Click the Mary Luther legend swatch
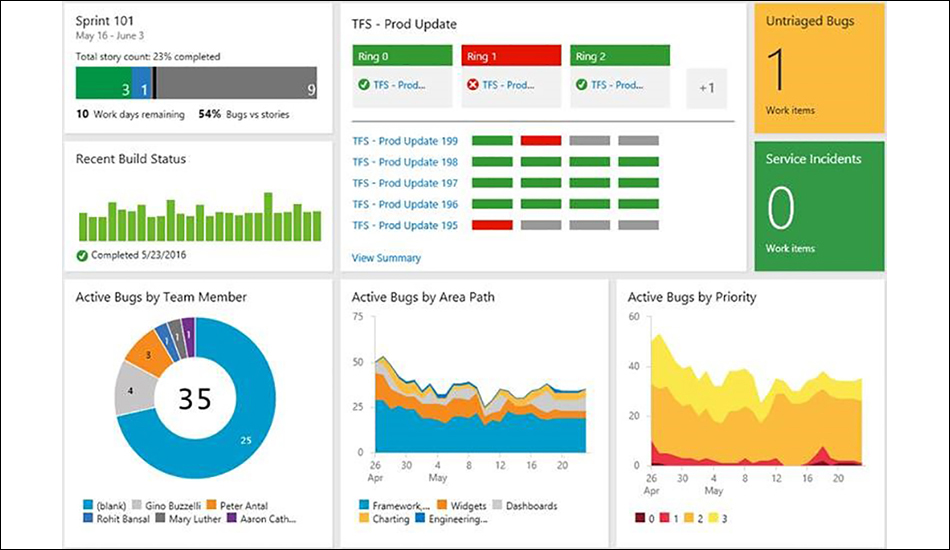This screenshot has height=550, width=950. [x=161, y=519]
